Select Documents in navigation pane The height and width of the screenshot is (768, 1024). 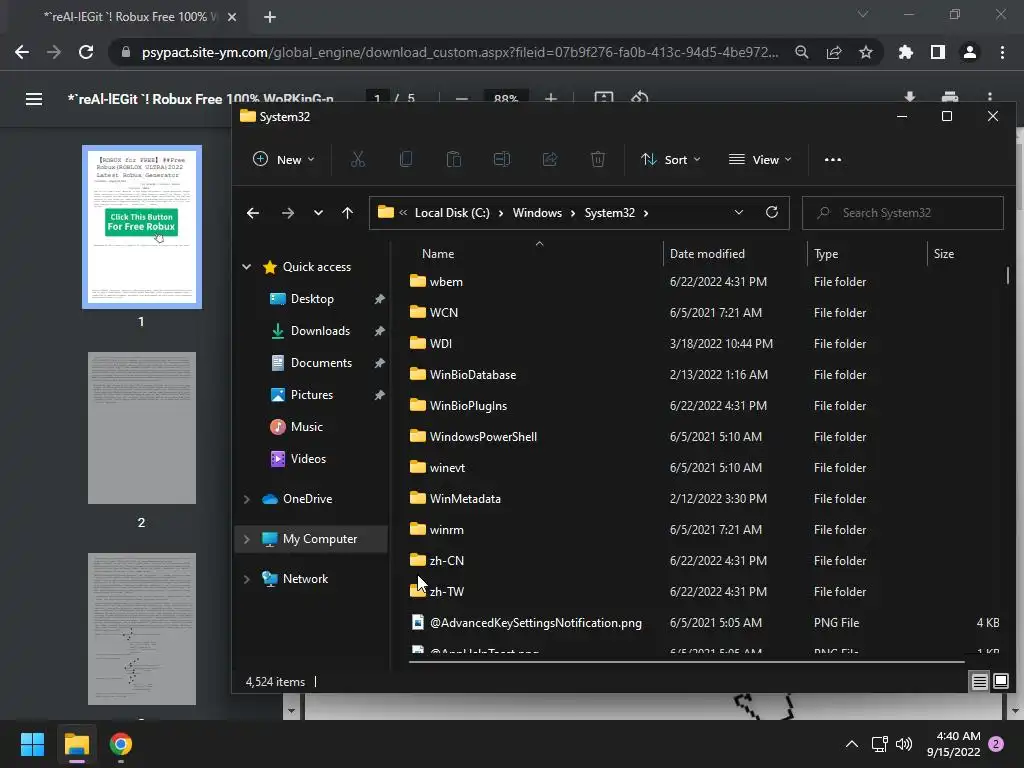[x=321, y=362]
